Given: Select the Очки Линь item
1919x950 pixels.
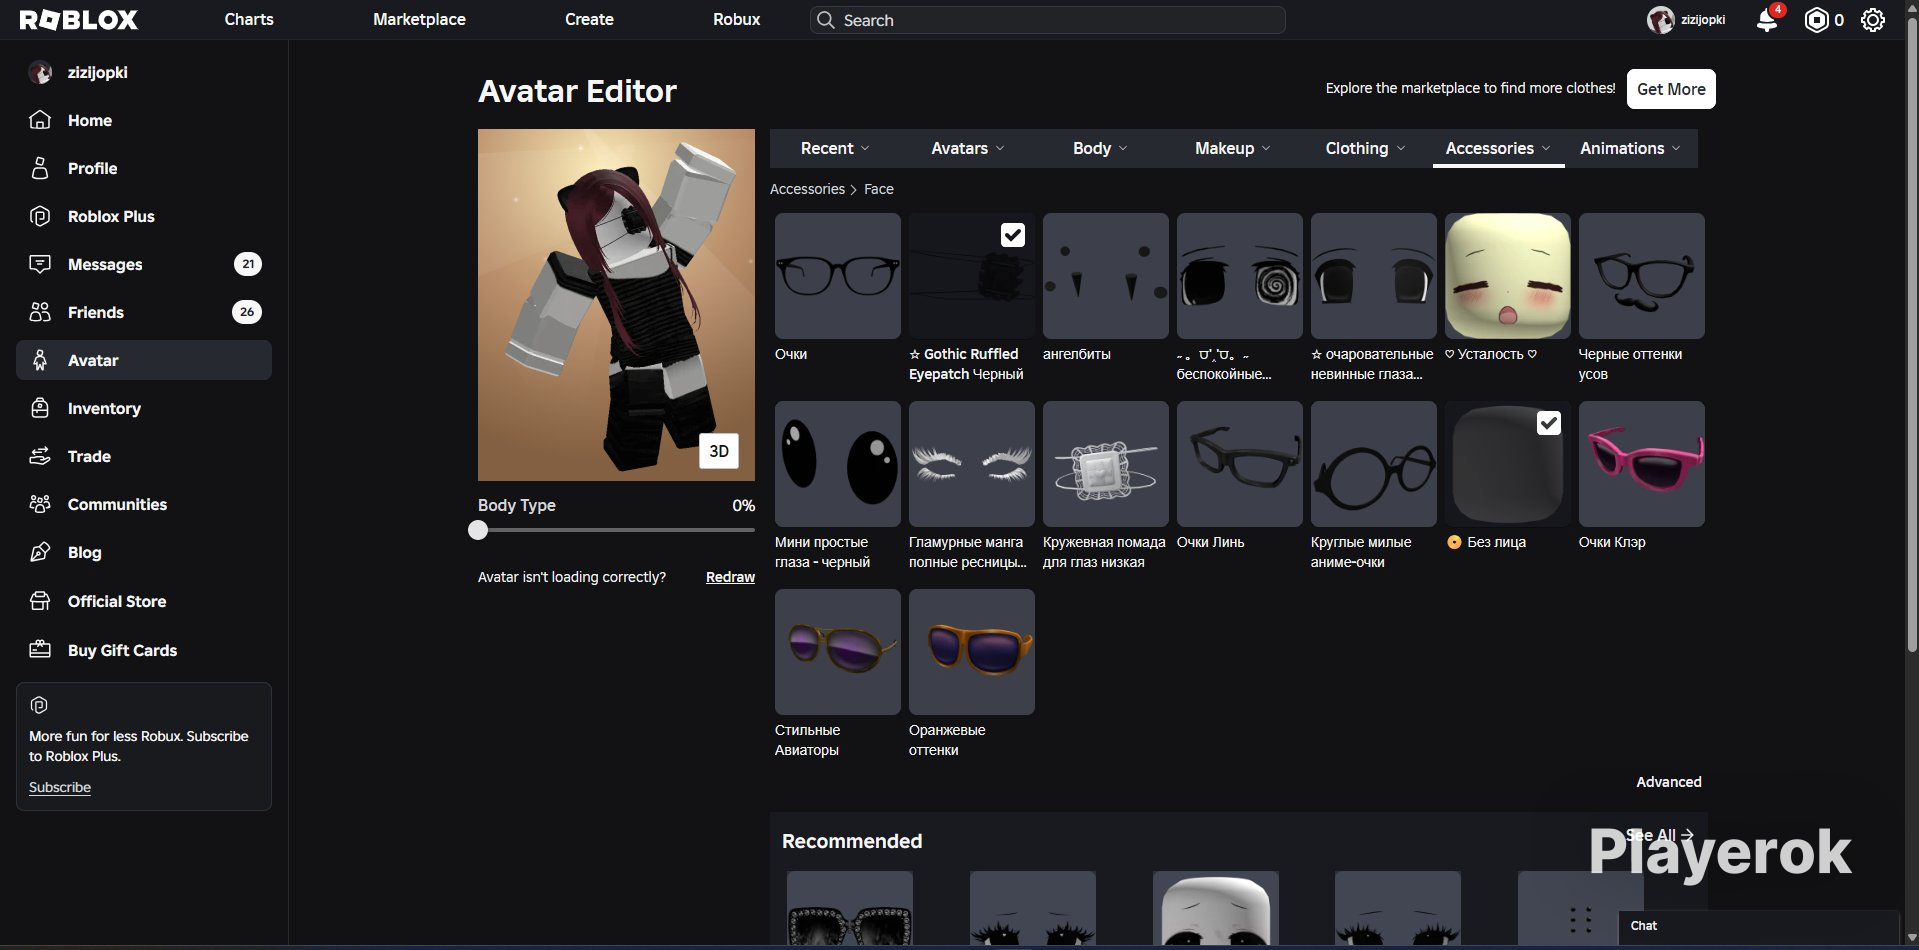Looking at the screenshot, I should (x=1240, y=464).
